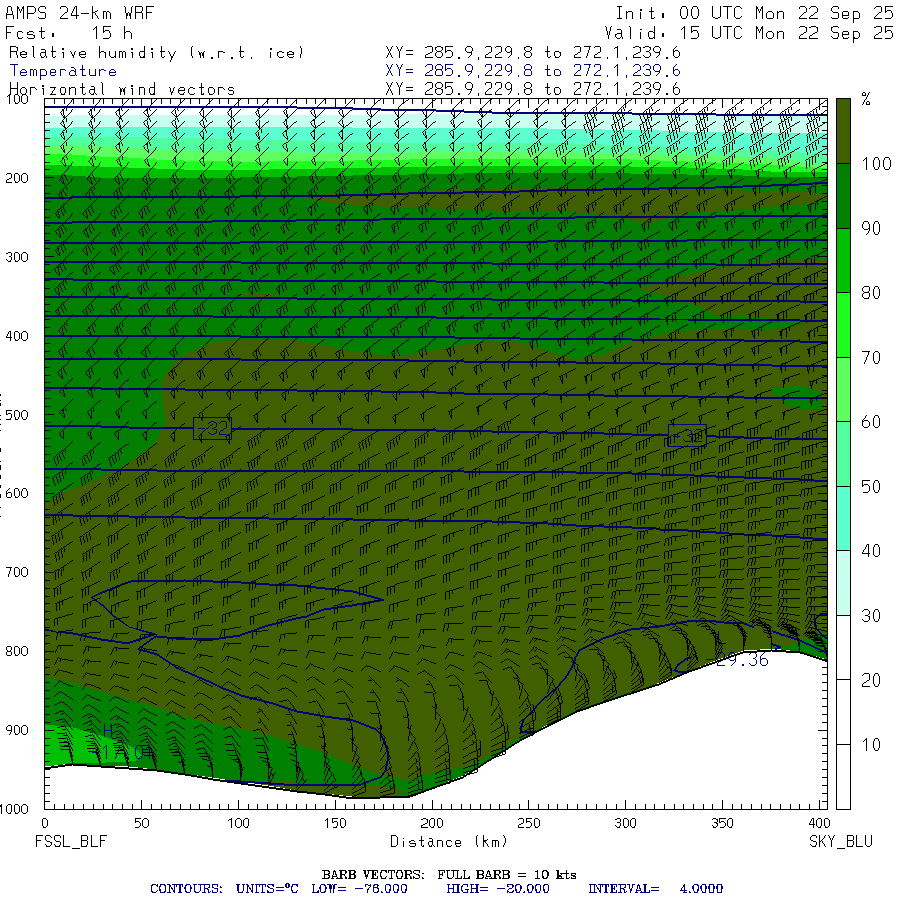The image size is (900, 900).
Task: Click the 50% aqua colorbar segment
Action: pyautogui.click(x=843, y=454)
